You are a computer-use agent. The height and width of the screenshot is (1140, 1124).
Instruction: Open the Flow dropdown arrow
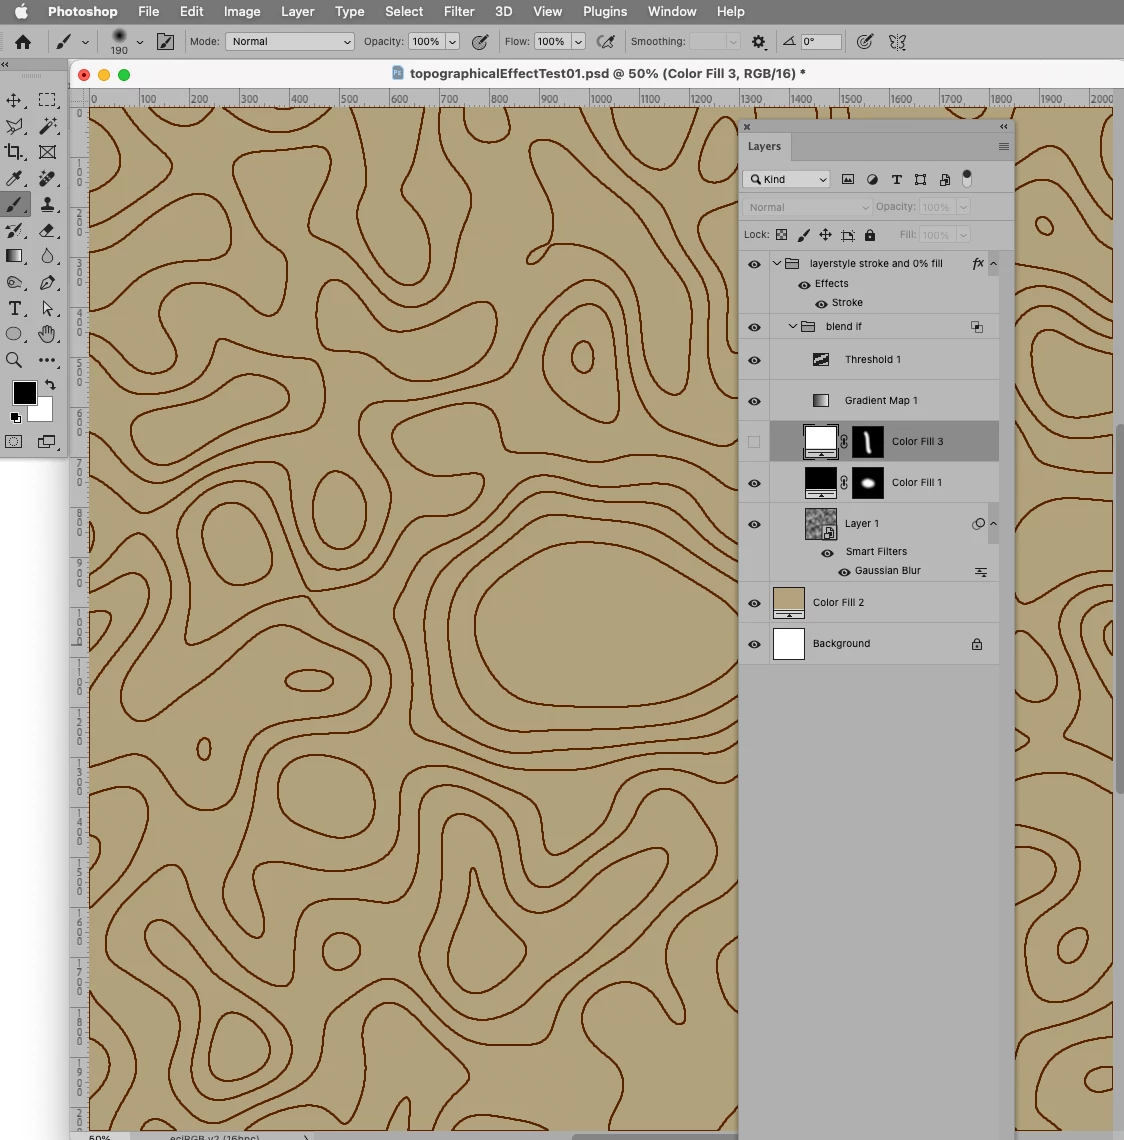[x=578, y=41]
